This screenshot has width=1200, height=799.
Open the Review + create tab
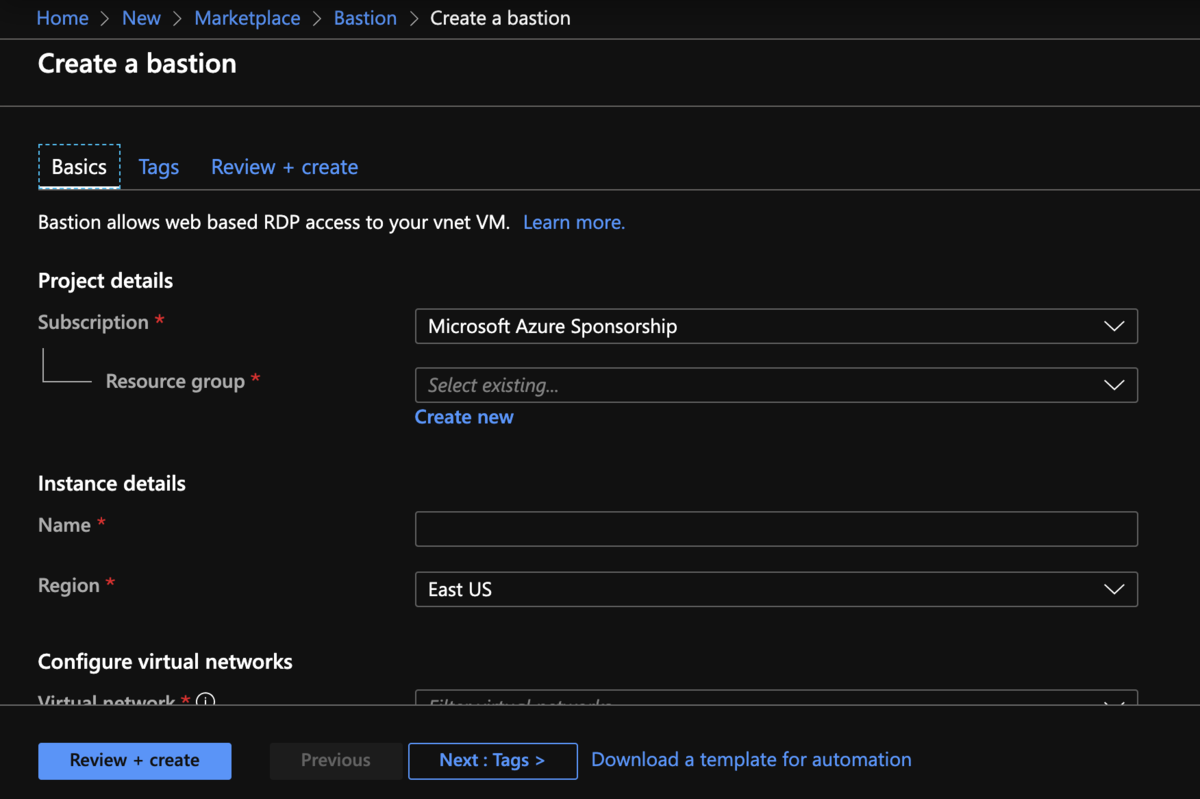pyautogui.click(x=284, y=167)
